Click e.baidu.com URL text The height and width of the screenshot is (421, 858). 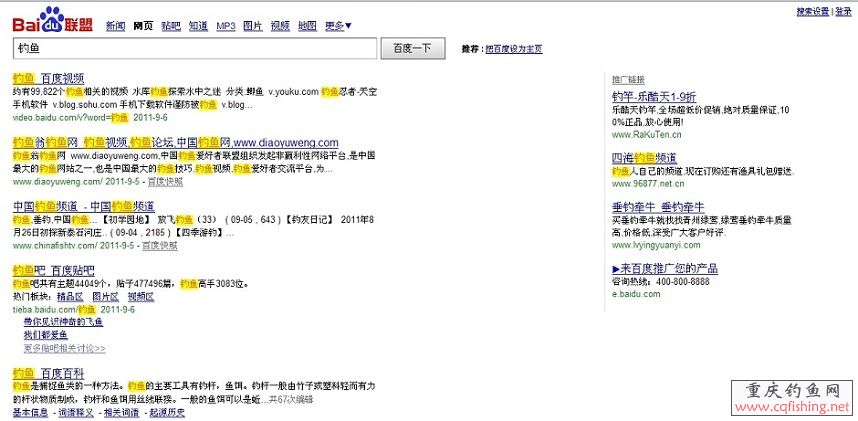coord(636,294)
